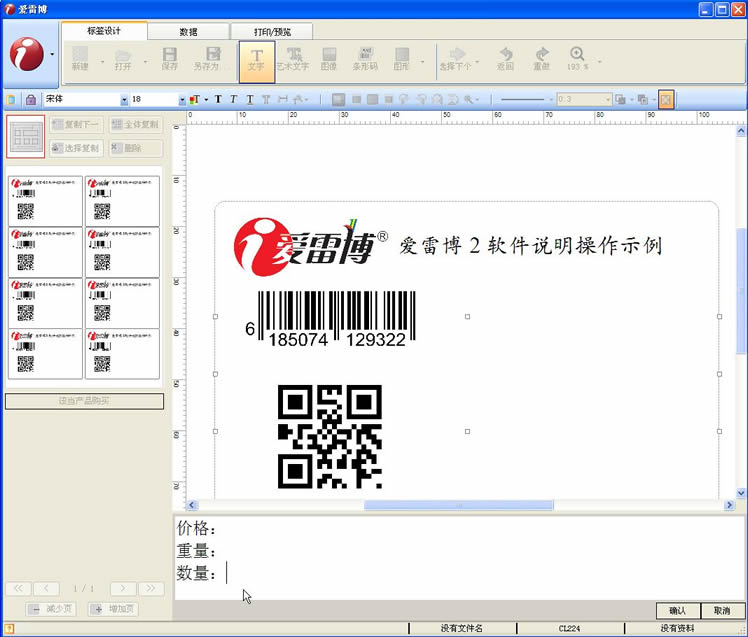Select the page layout thumbnail with red border
Screen dimensions: 748x637
[26, 136]
